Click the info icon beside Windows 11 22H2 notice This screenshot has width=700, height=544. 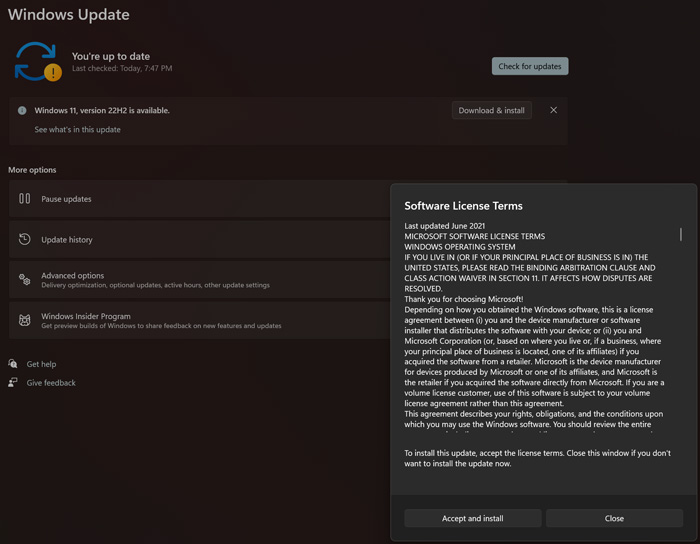tap(22, 111)
